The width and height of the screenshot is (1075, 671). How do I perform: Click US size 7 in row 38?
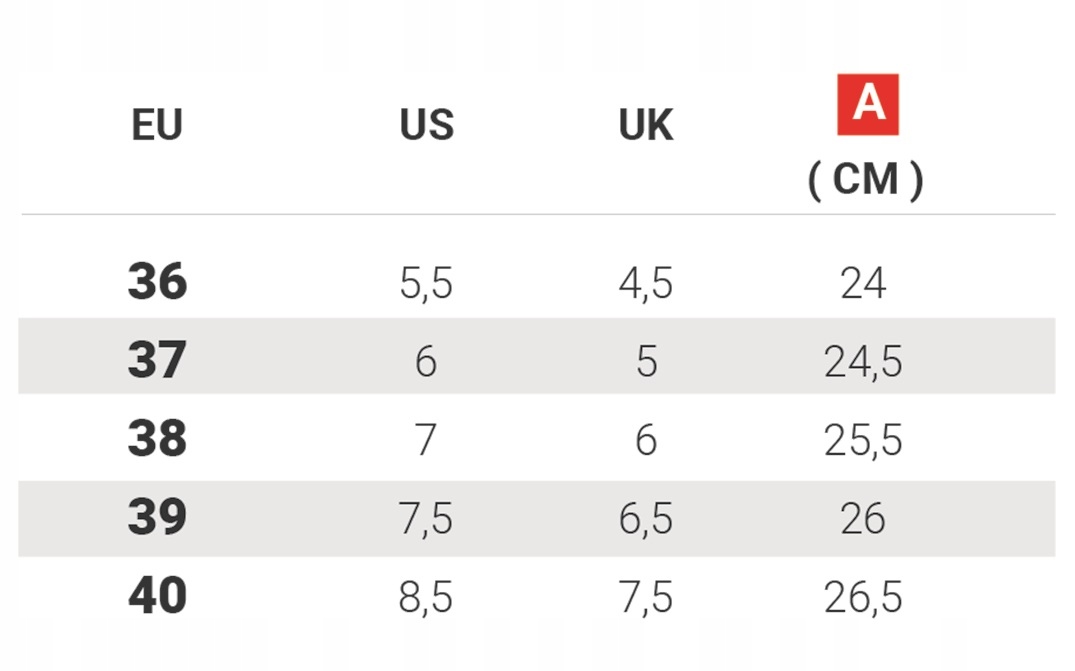pyautogui.click(x=426, y=441)
